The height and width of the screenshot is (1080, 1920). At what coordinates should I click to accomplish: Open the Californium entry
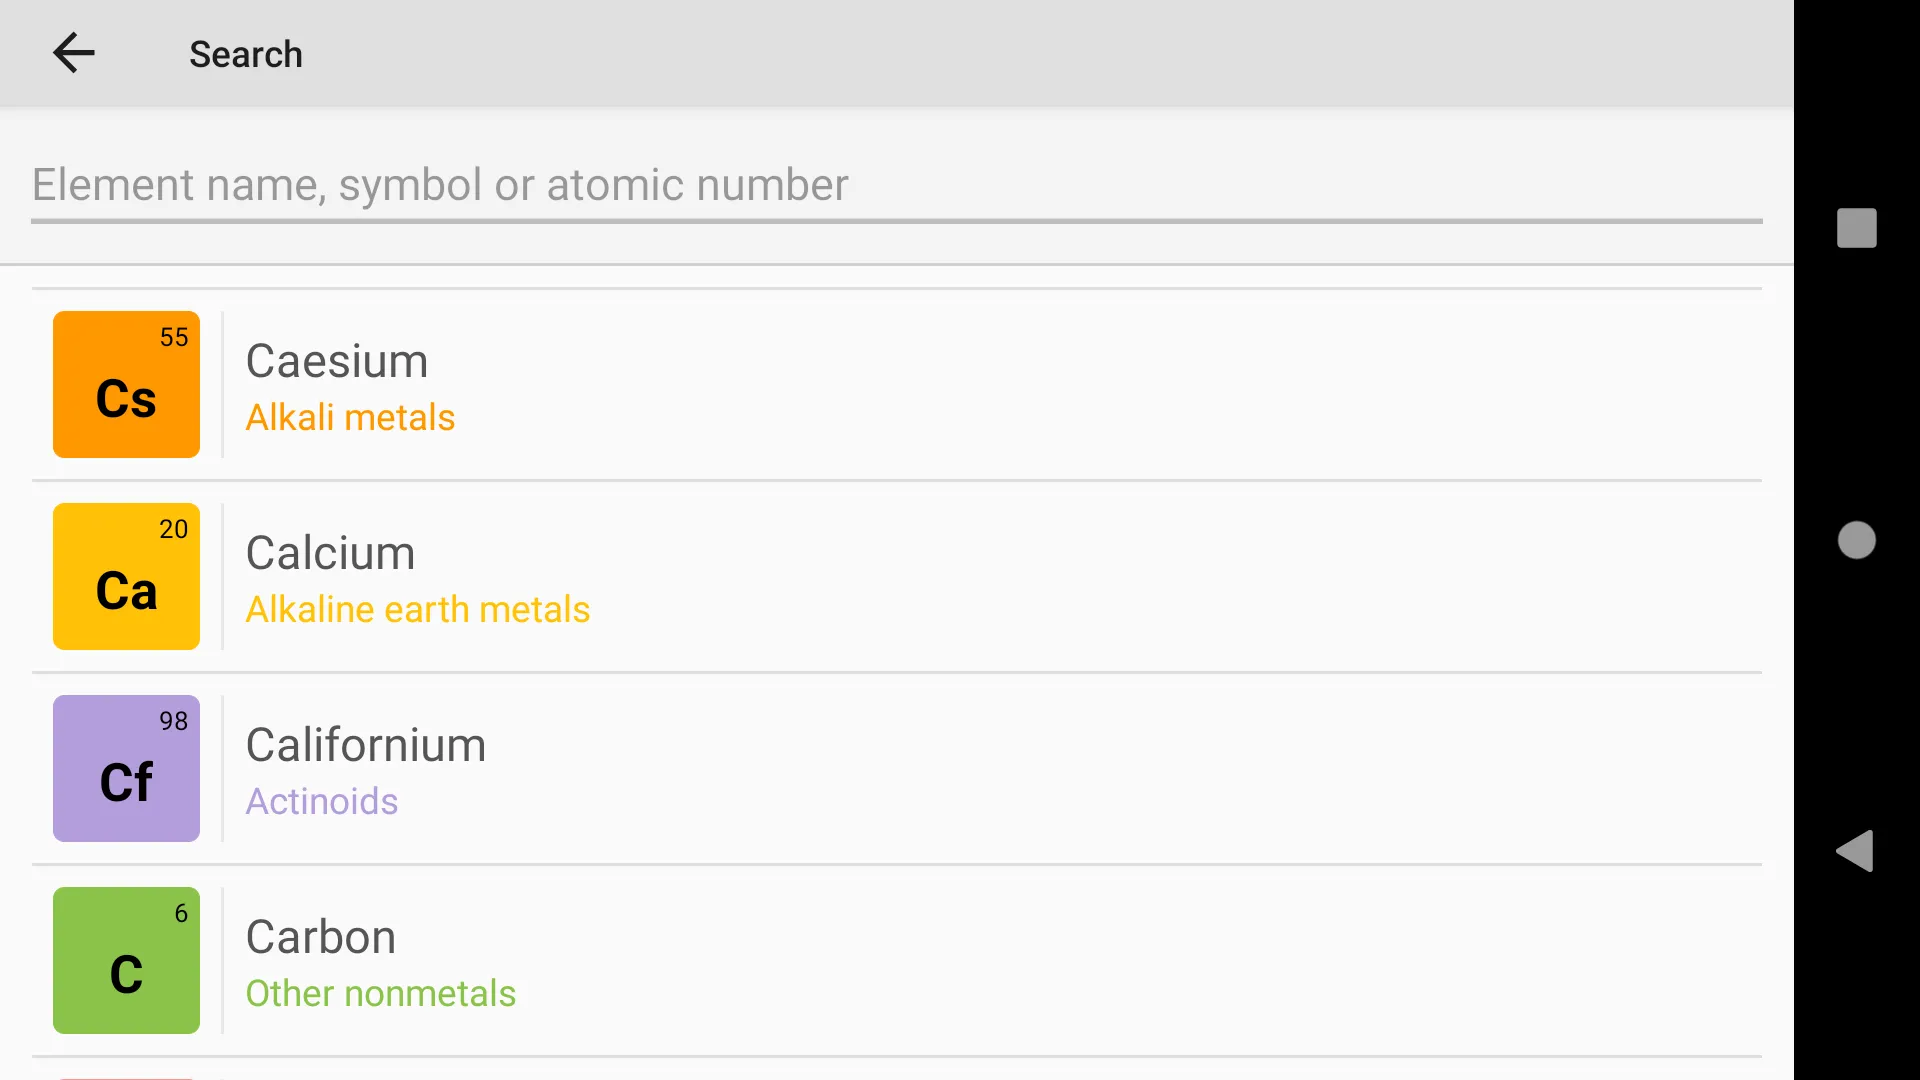coord(366,743)
